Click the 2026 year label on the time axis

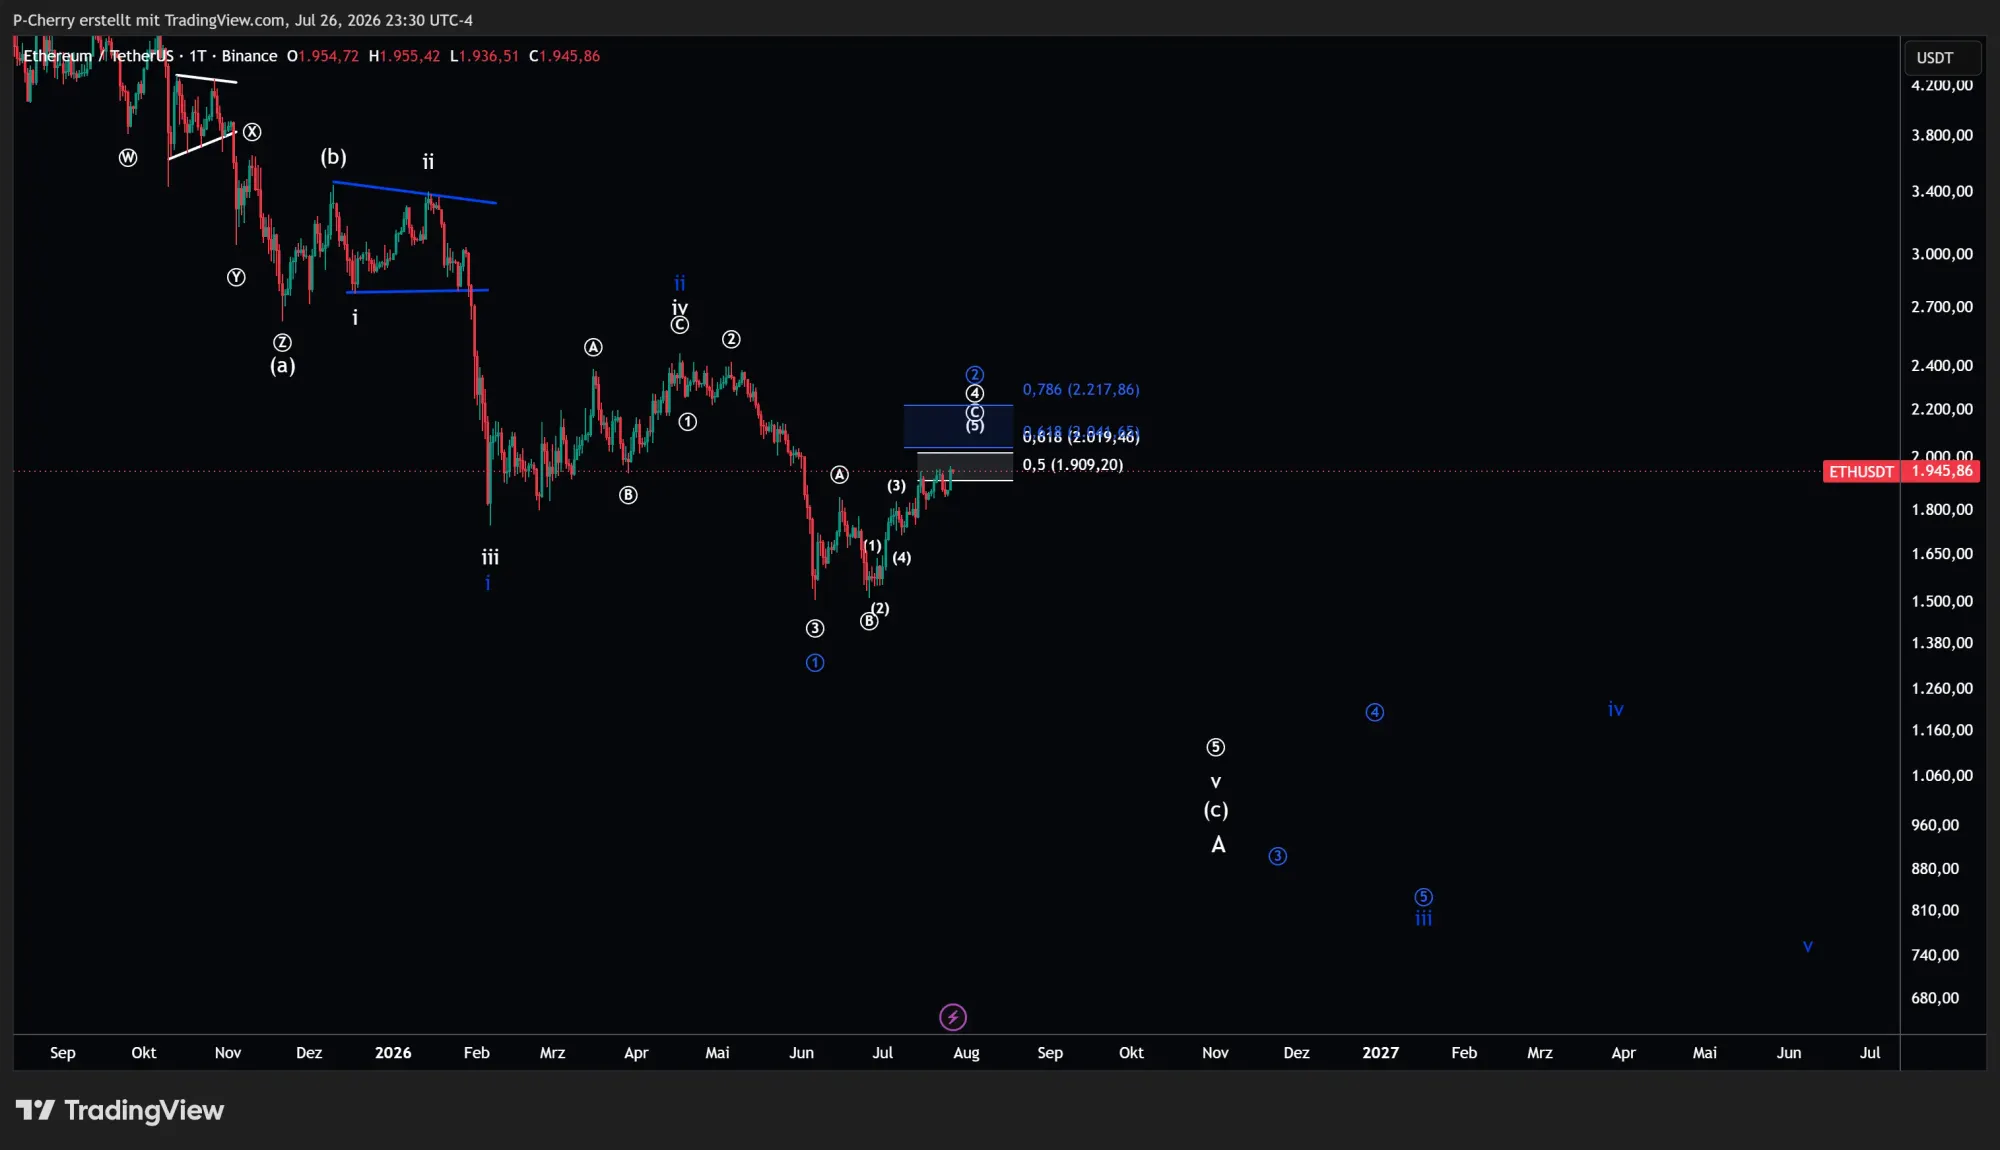tap(393, 1052)
